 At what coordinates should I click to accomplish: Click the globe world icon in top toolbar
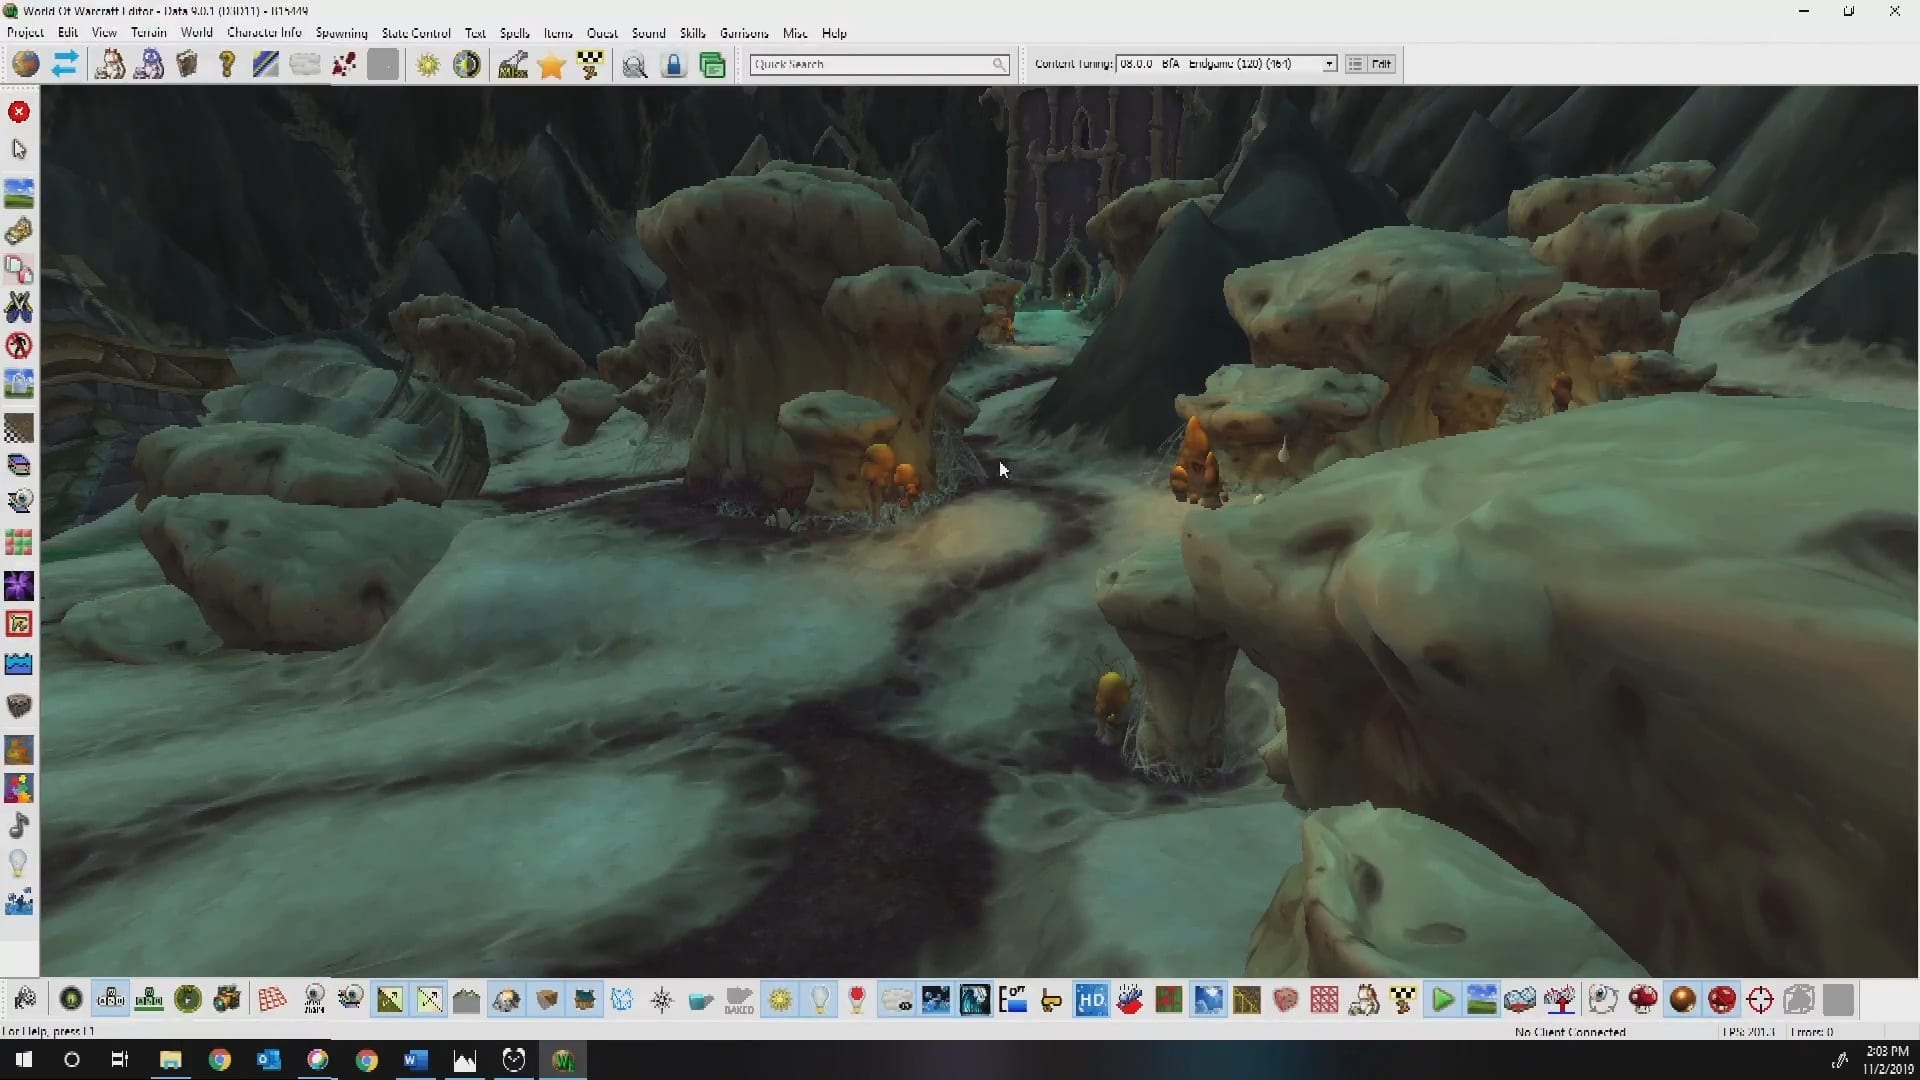26,65
